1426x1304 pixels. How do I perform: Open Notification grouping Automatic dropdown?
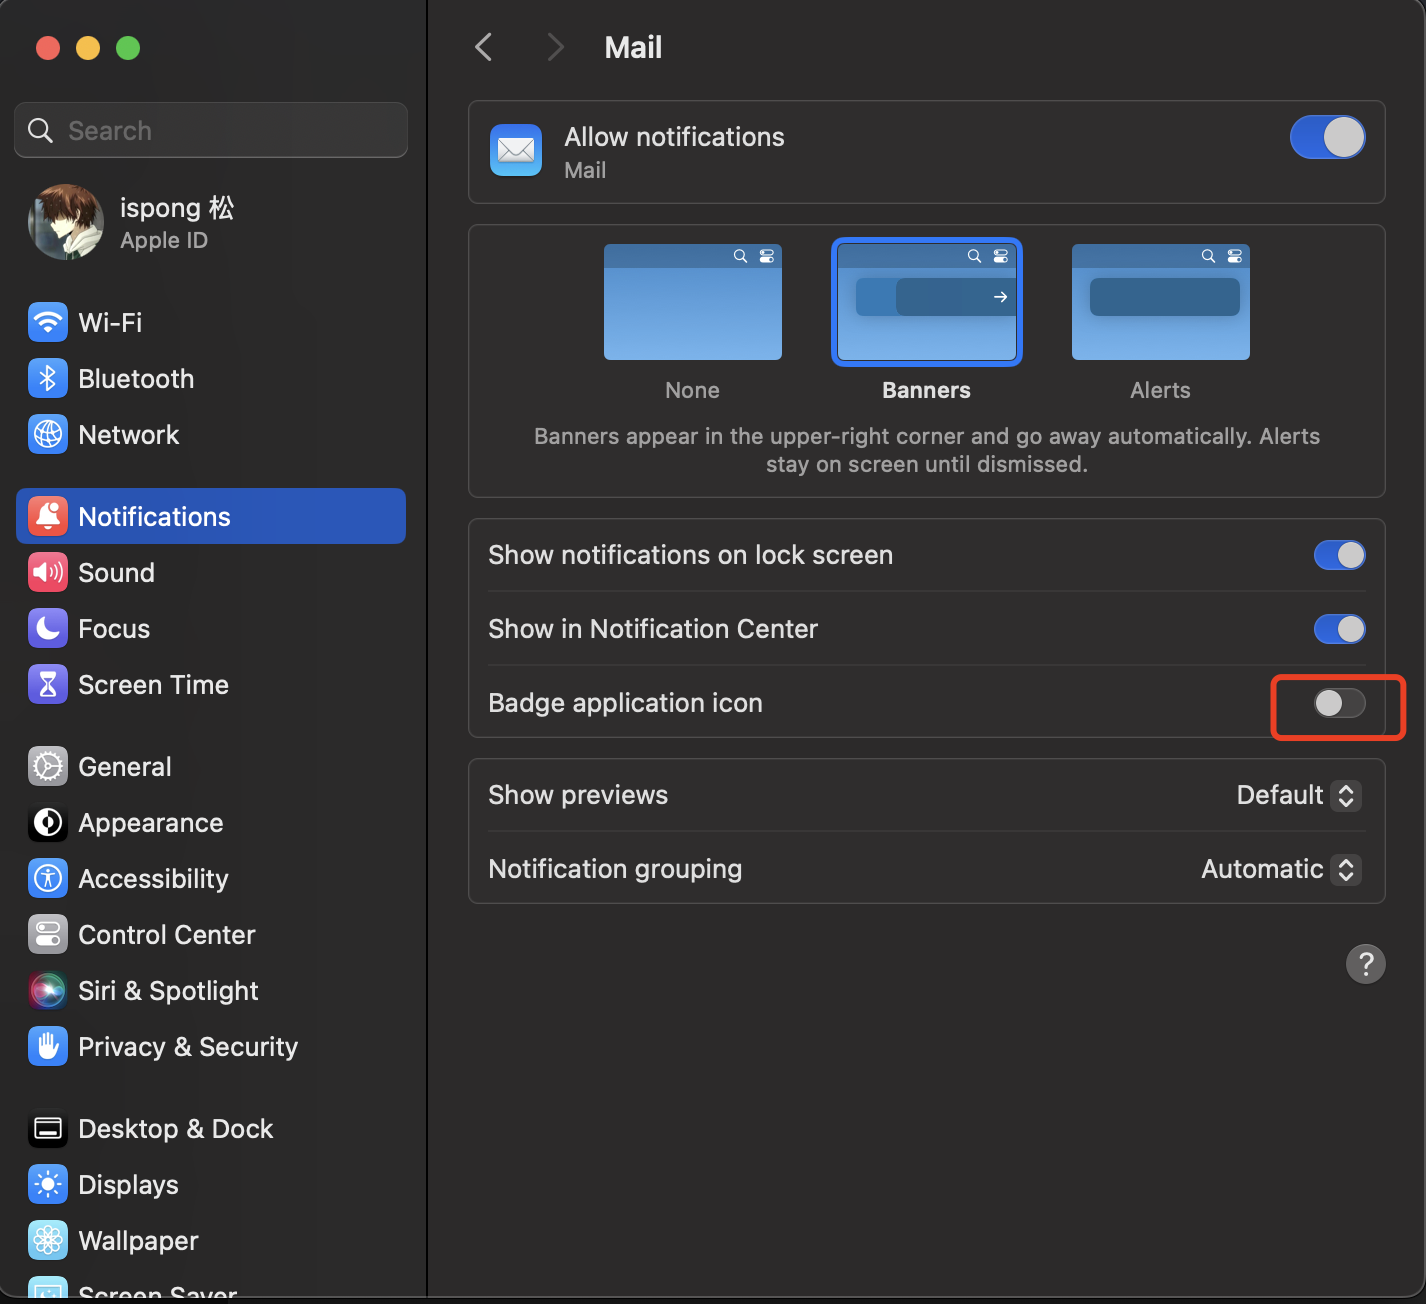pos(1281,869)
